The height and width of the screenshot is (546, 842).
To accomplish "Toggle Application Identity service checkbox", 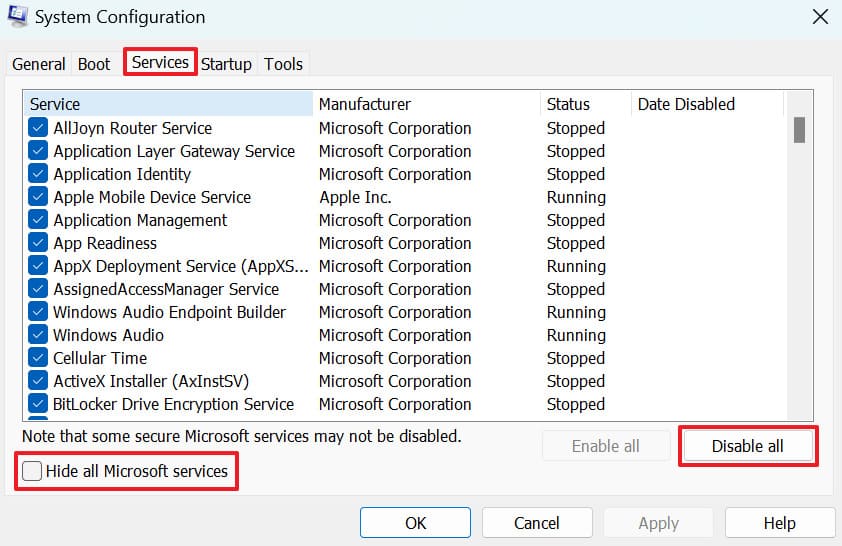I will point(38,174).
